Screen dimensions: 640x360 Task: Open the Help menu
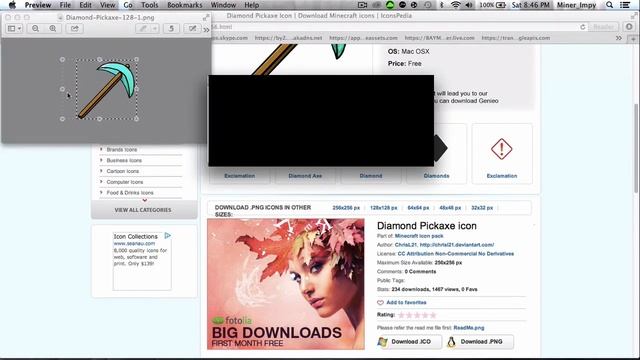click(251, 5)
